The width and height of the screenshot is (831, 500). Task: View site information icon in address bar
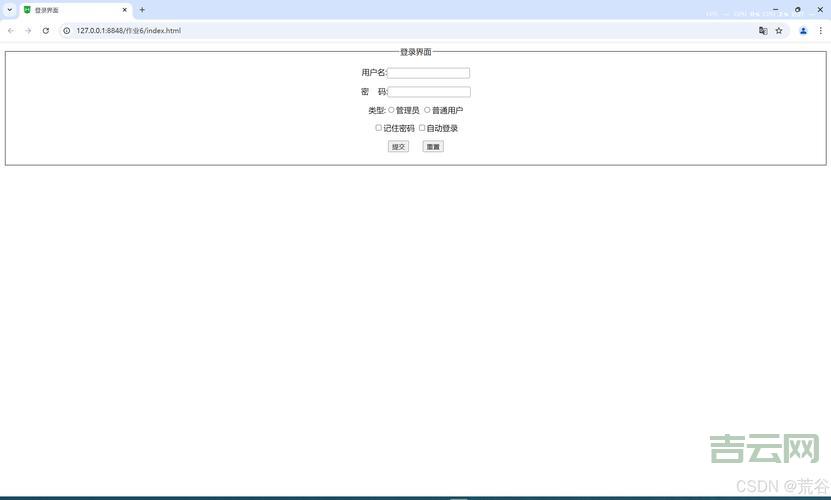[x=67, y=31]
